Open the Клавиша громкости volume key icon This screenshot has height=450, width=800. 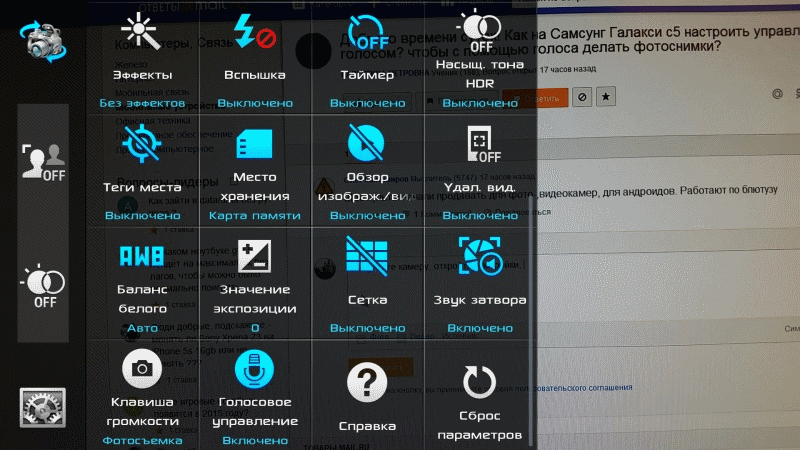(142, 368)
